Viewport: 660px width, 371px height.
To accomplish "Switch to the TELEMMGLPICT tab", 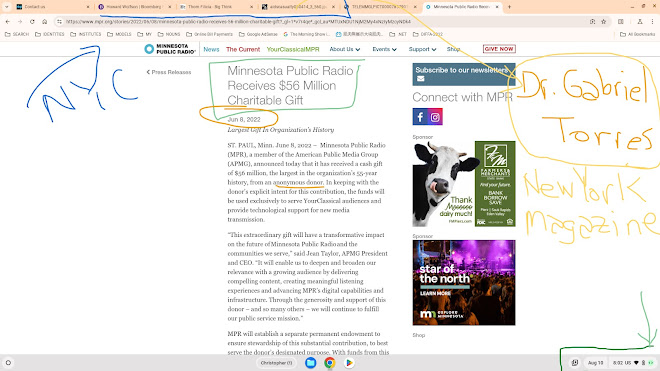I will [x=379, y=7].
